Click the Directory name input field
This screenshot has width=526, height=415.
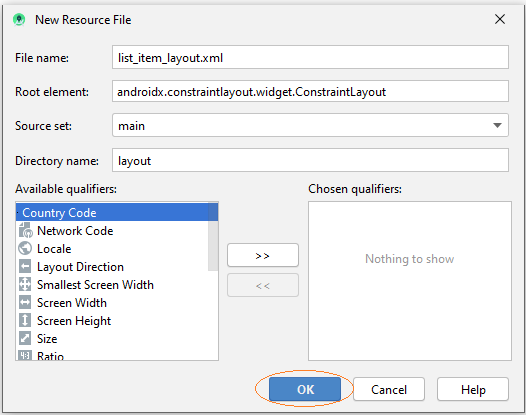tap(310, 161)
